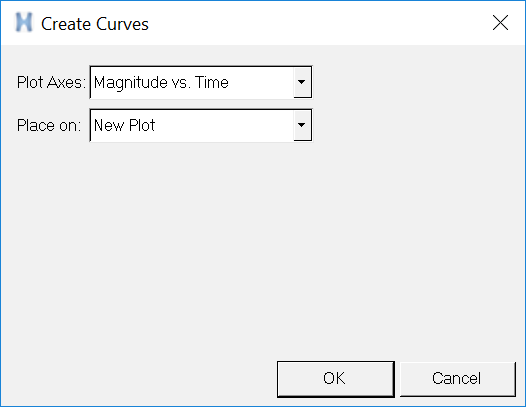Screen dimensions: 526x407
Task: Click the word Plot in Place on field
Action: (142, 125)
